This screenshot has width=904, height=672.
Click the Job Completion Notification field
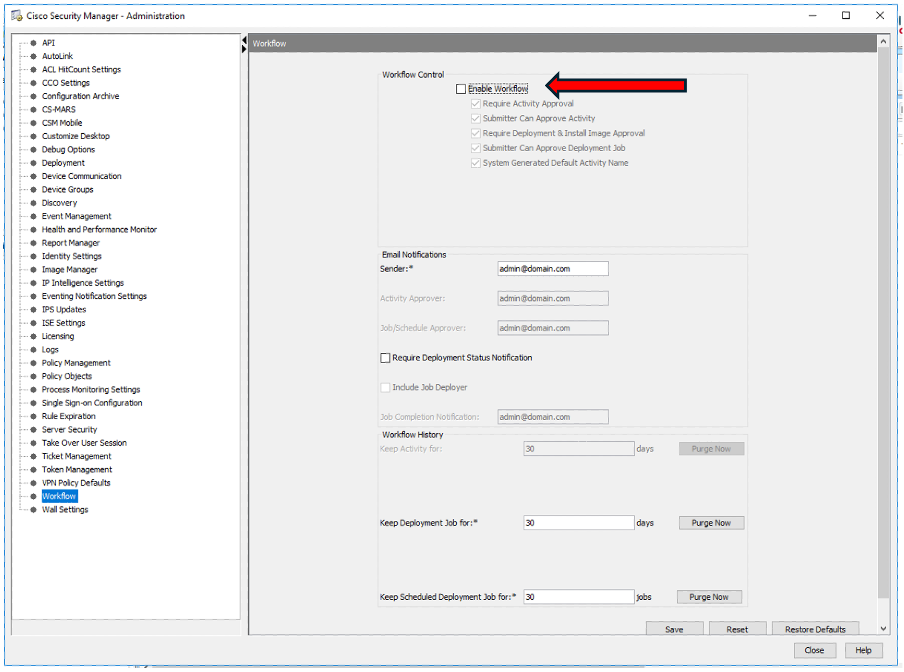pyautogui.click(x=553, y=417)
